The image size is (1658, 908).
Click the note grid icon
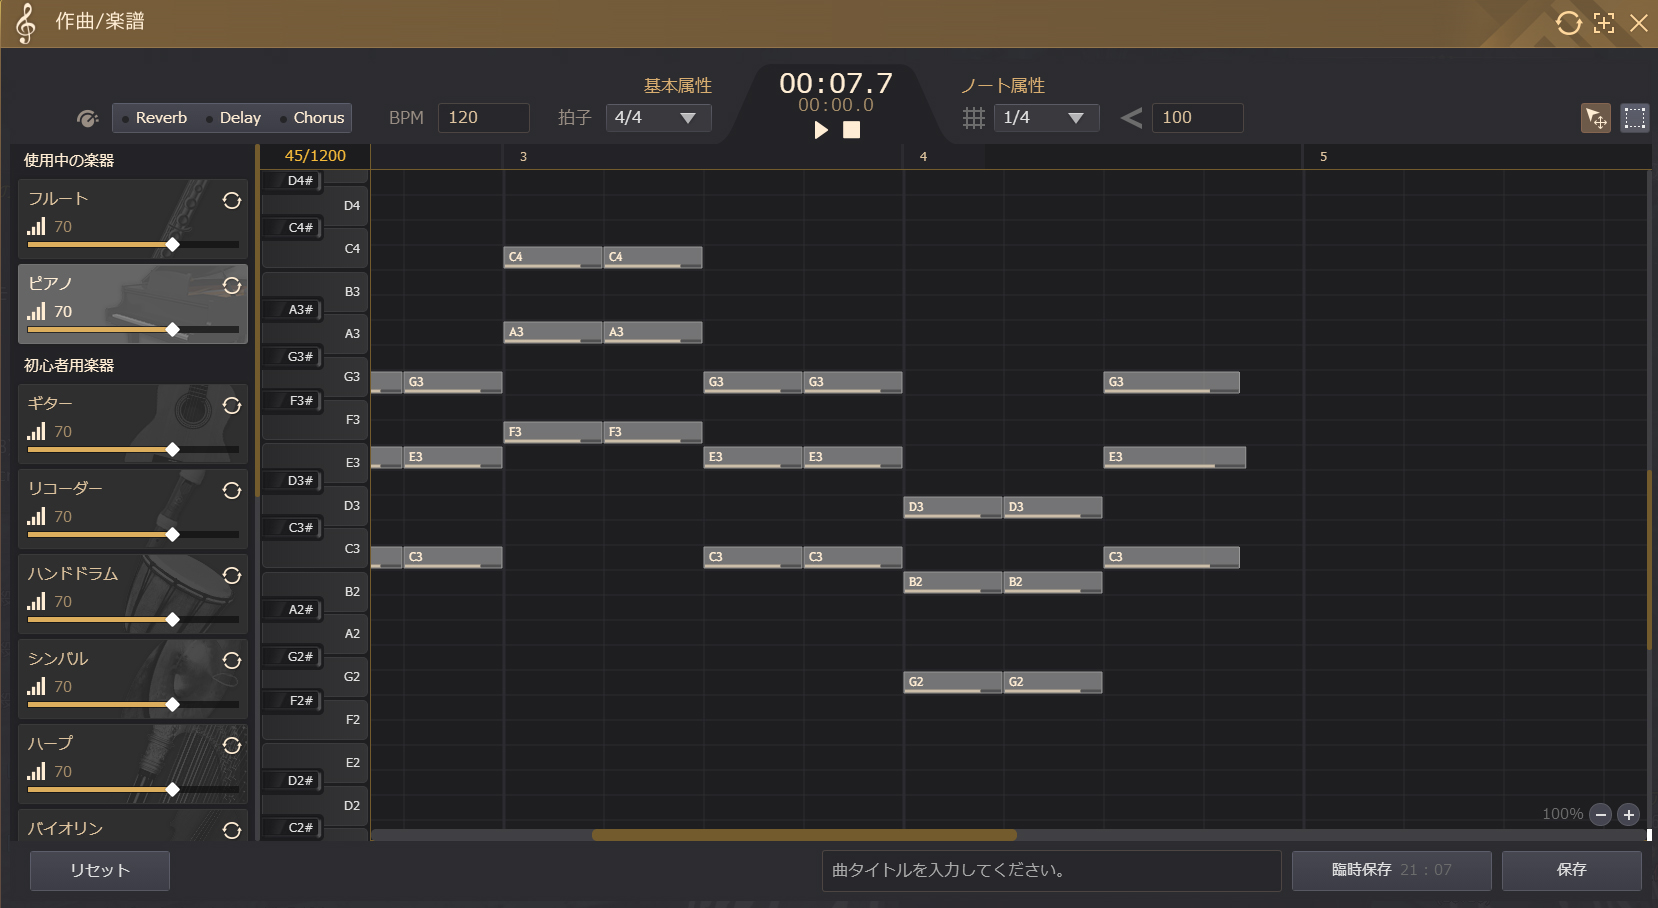(974, 118)
